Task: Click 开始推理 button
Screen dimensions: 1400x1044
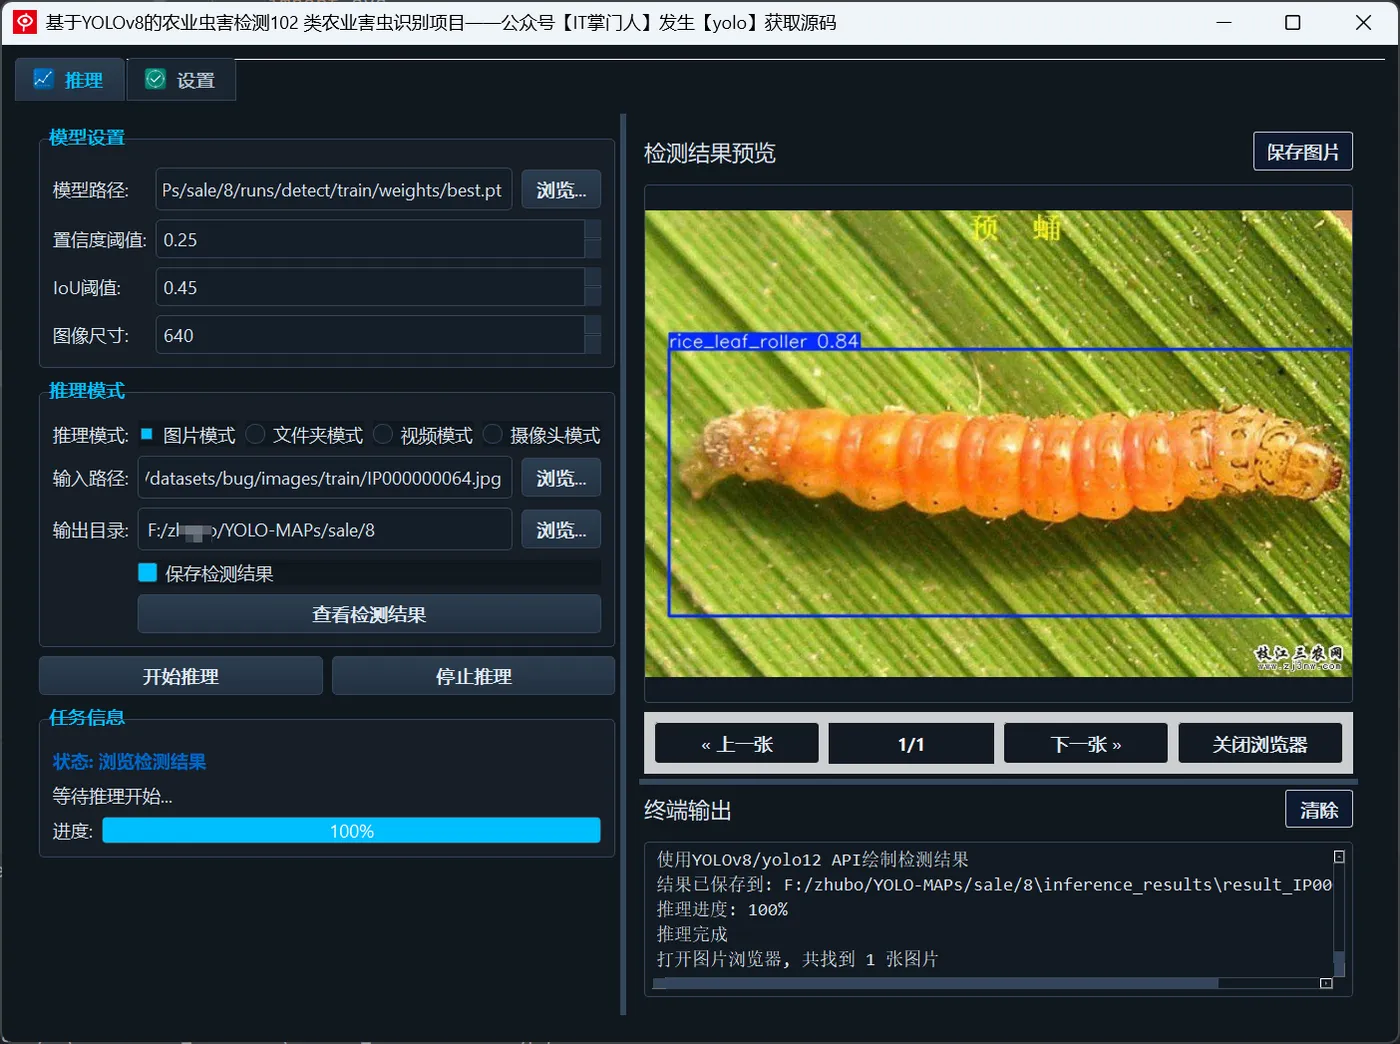Action: [181, 676]
